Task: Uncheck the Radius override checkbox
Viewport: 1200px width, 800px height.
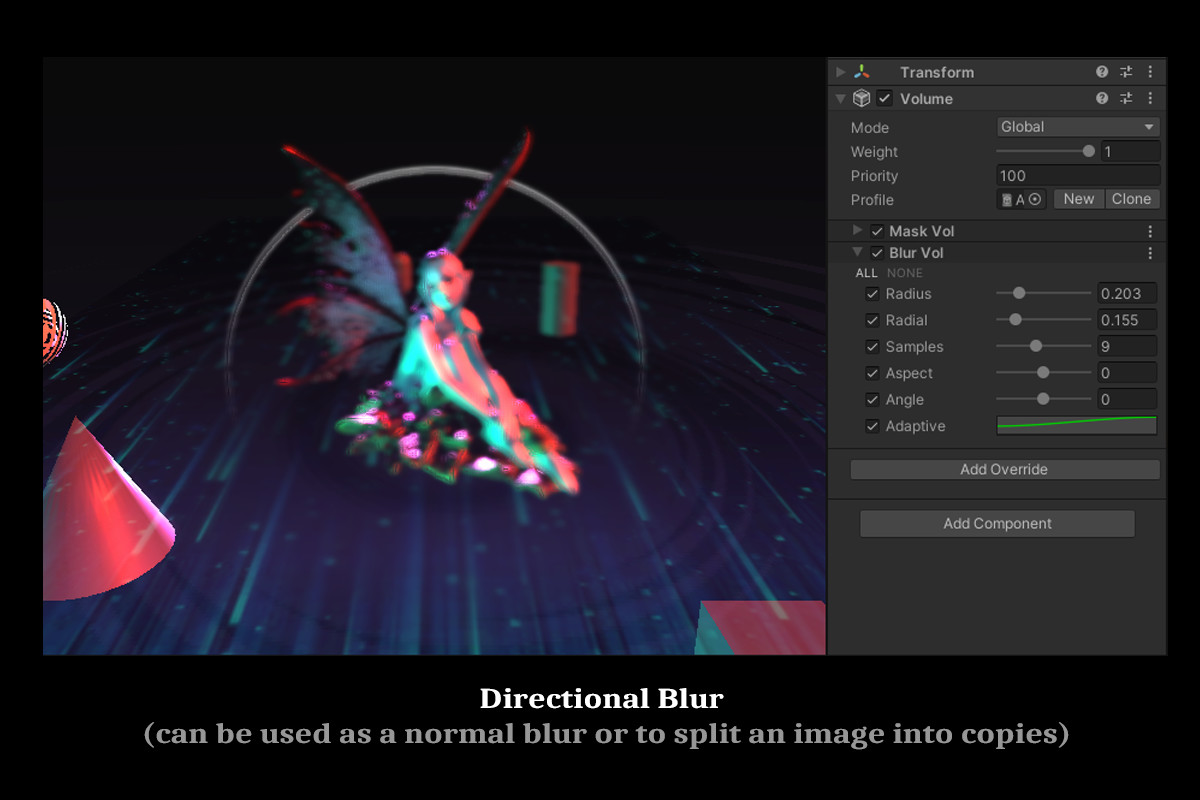Action: (873, 293)
